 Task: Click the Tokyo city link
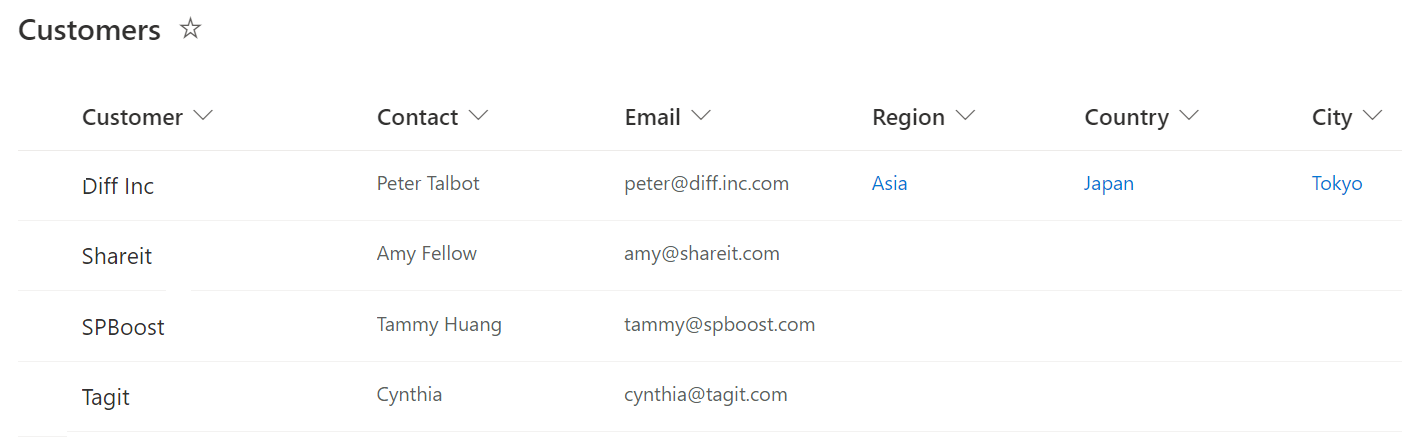click(1336, 184)
